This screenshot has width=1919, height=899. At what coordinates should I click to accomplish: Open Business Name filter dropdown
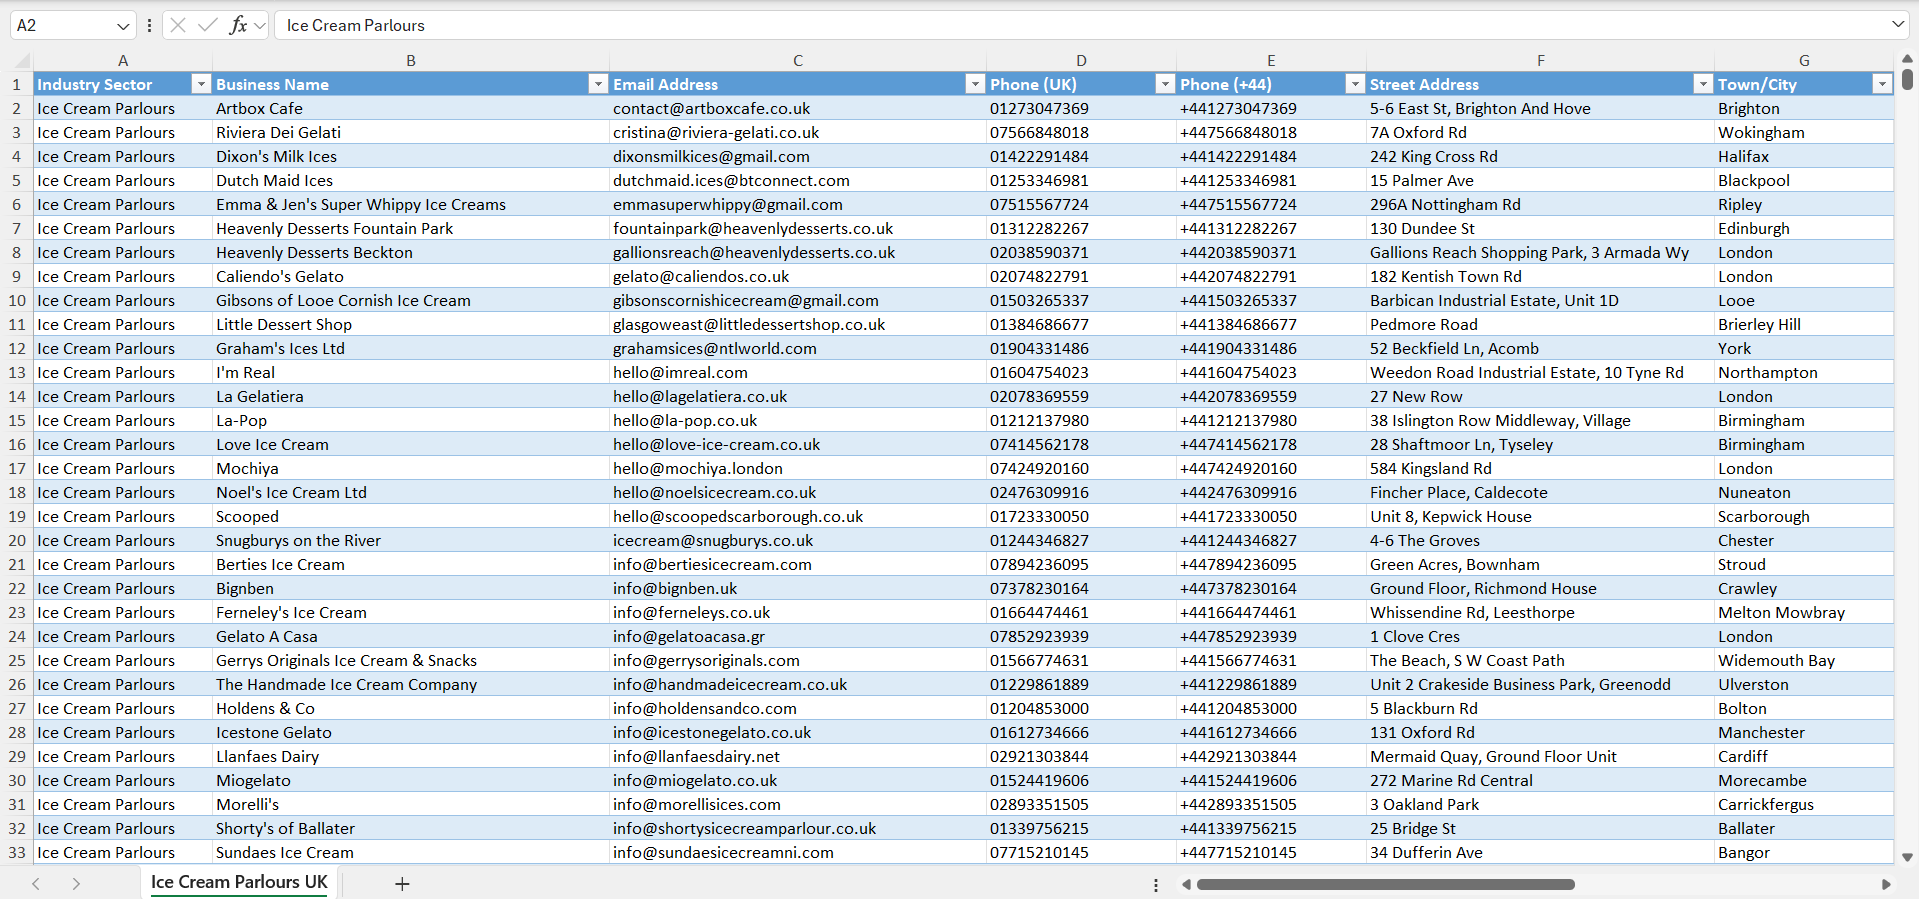[598, 84]
